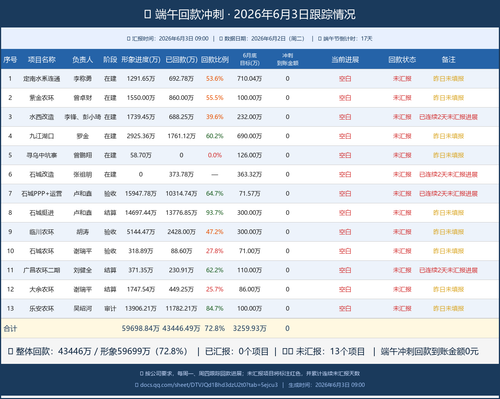Image resolution: width=500 pixels, height=399 pixels.
Task: Click the 53.6% ratio cell
Action: coord(215,79)
